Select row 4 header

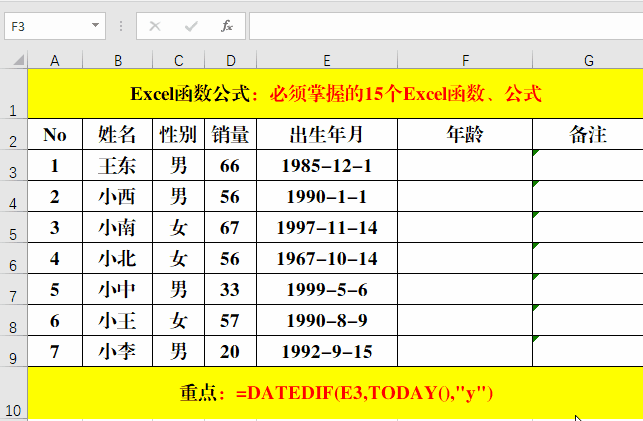pyautogui.click(x=14, y=196)
